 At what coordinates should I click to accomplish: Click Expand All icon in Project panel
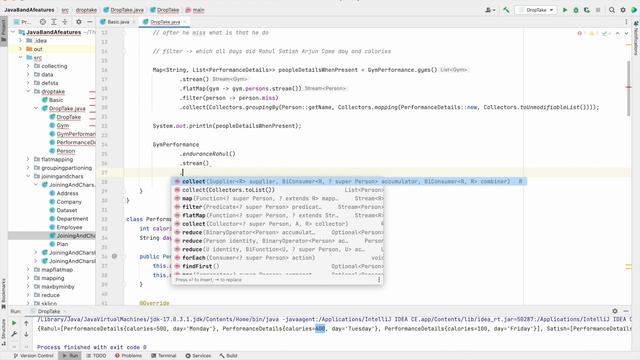pos(54,22)
